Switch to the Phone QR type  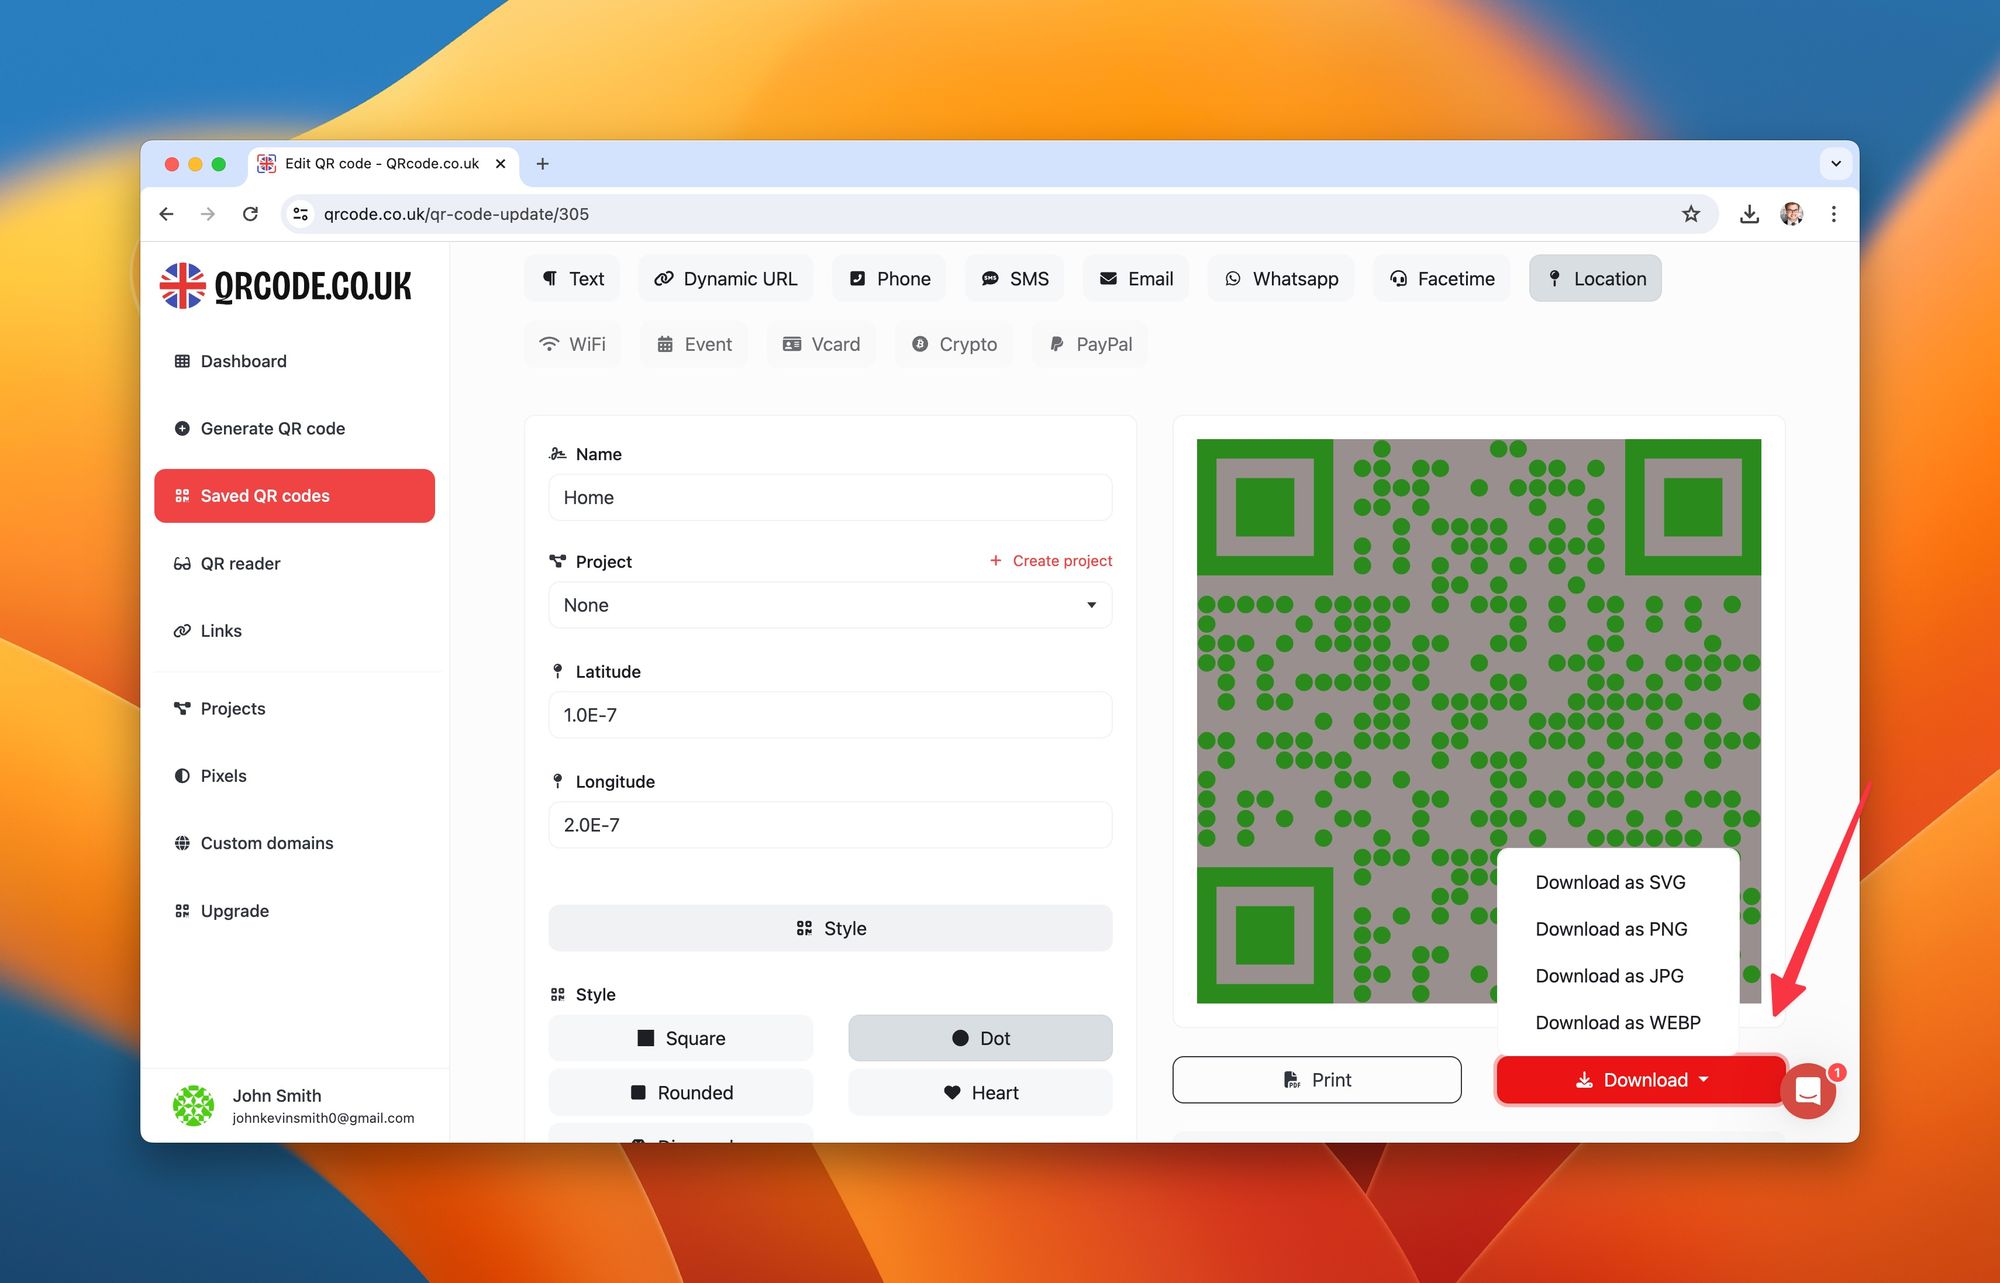click(889, 279)
